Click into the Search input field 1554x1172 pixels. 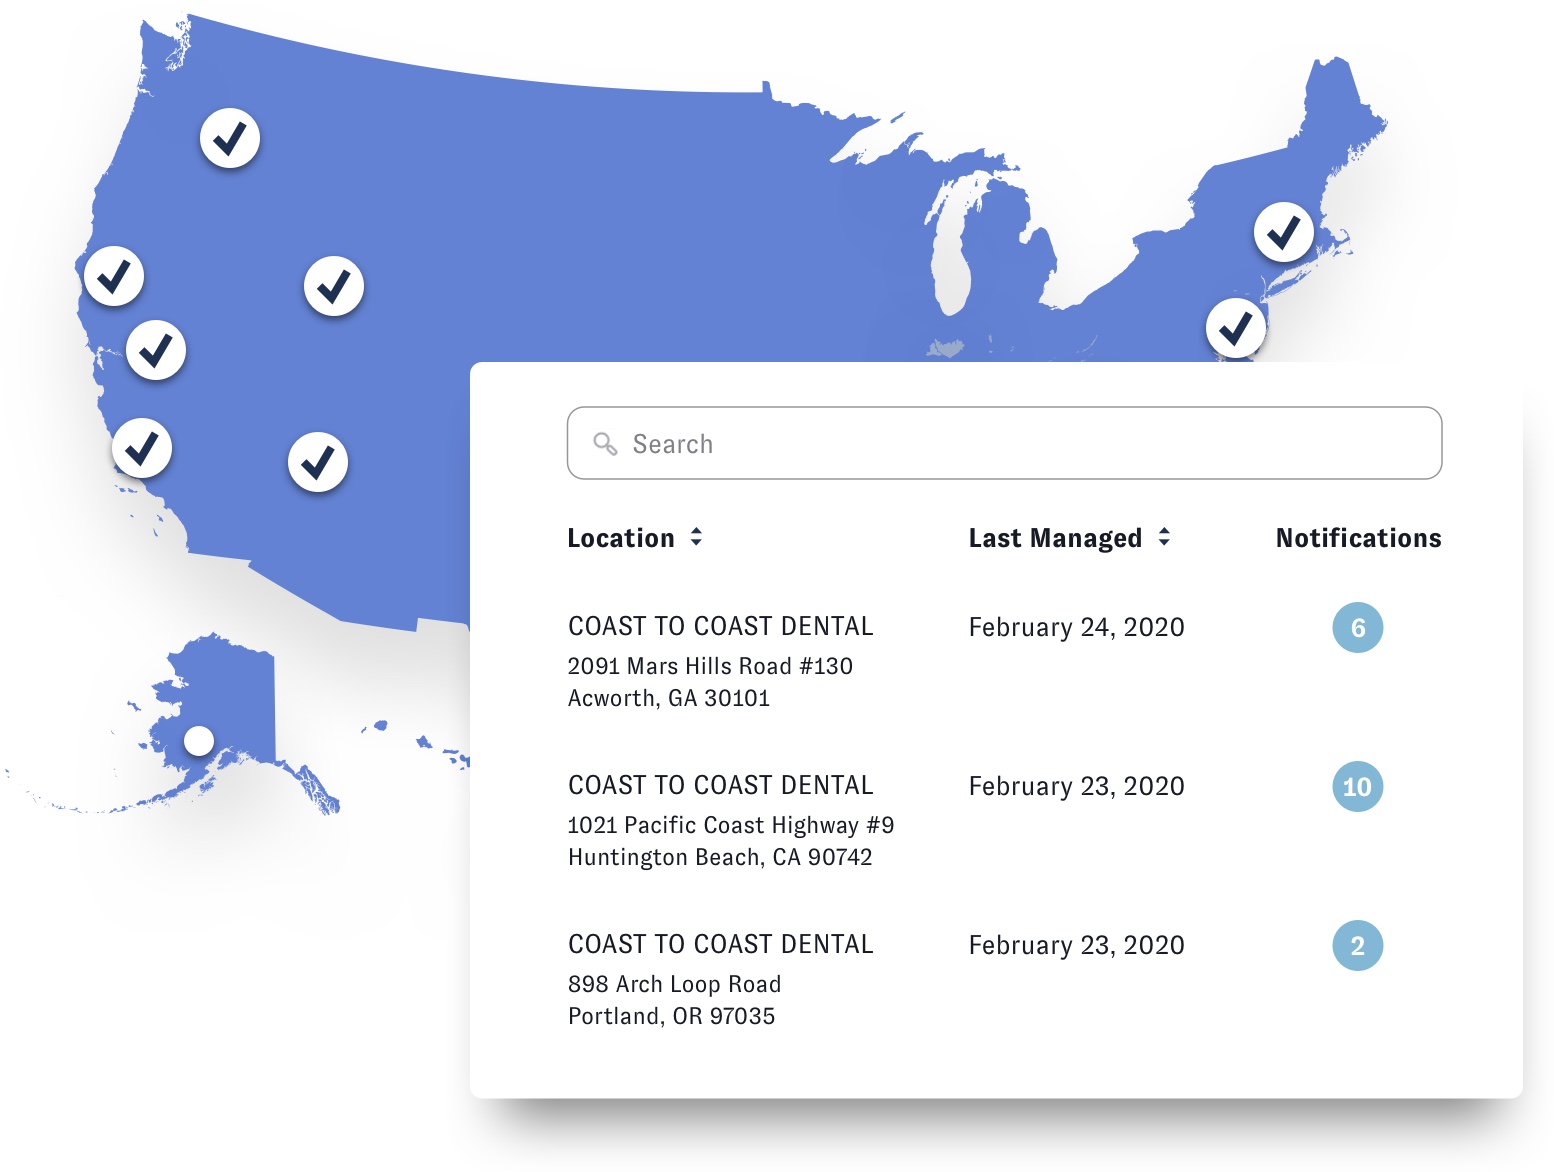tap(1004, 443)
